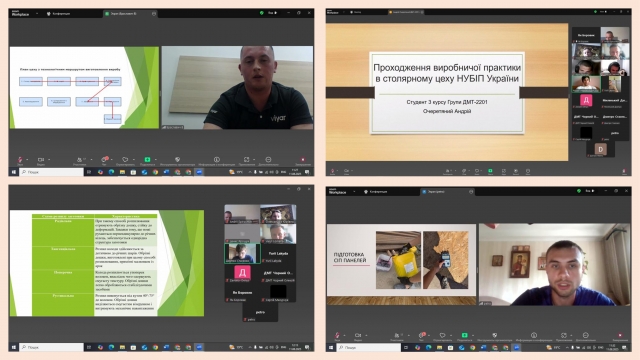The height and width of the screenshot is (360, 640).
Task: Unmute microphone in the workshop plan slide window
Action: tap(20, 160)
